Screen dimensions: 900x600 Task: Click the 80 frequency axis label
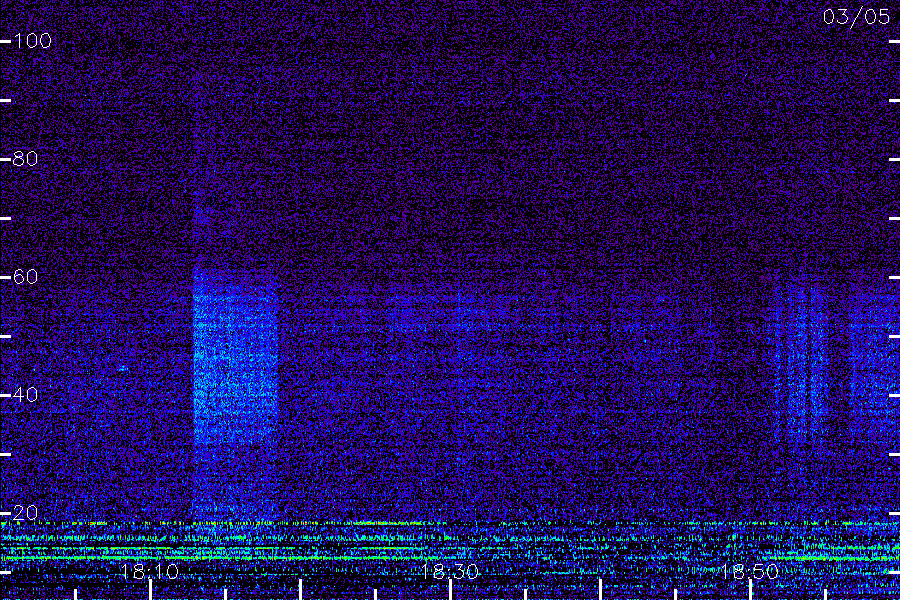pyautogui.click(x=26, y=158)
